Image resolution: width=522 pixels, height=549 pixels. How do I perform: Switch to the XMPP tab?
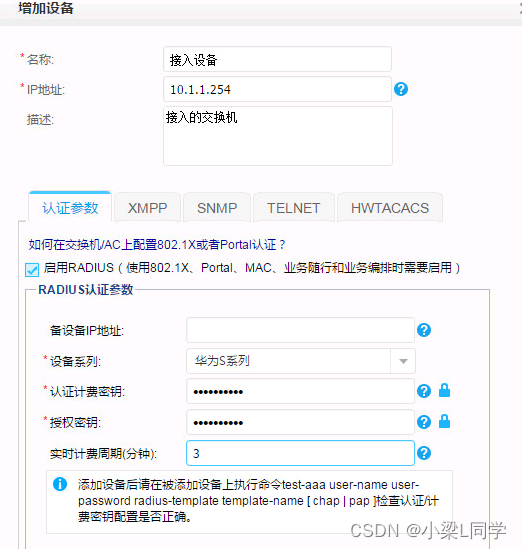[x=147, y=208]
